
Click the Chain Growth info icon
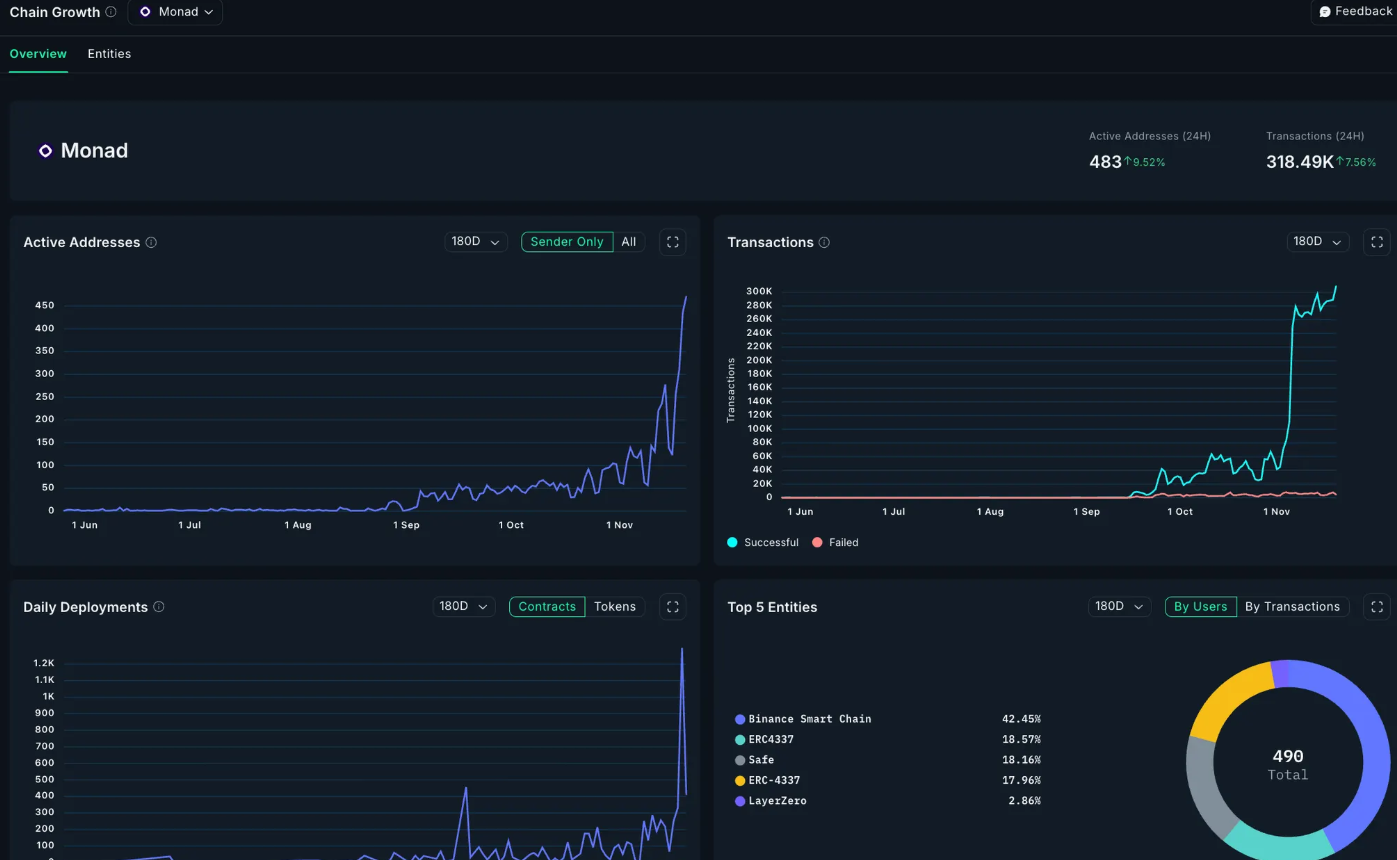coord(110,12)
